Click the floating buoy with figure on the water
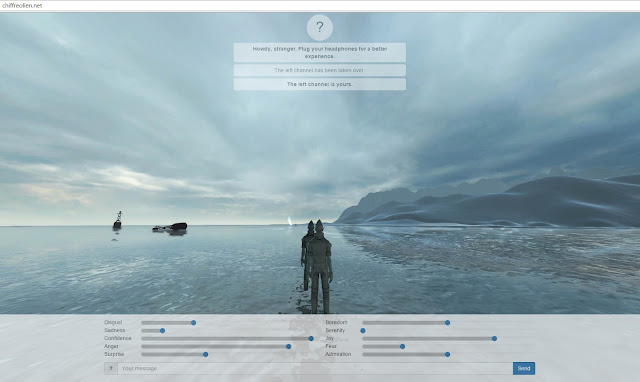 (x=118, y=220)
